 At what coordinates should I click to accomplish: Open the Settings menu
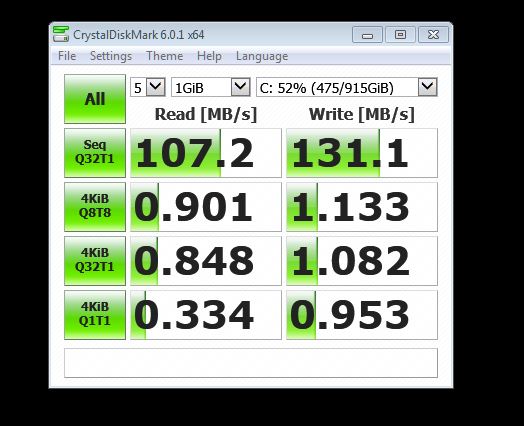111,56
